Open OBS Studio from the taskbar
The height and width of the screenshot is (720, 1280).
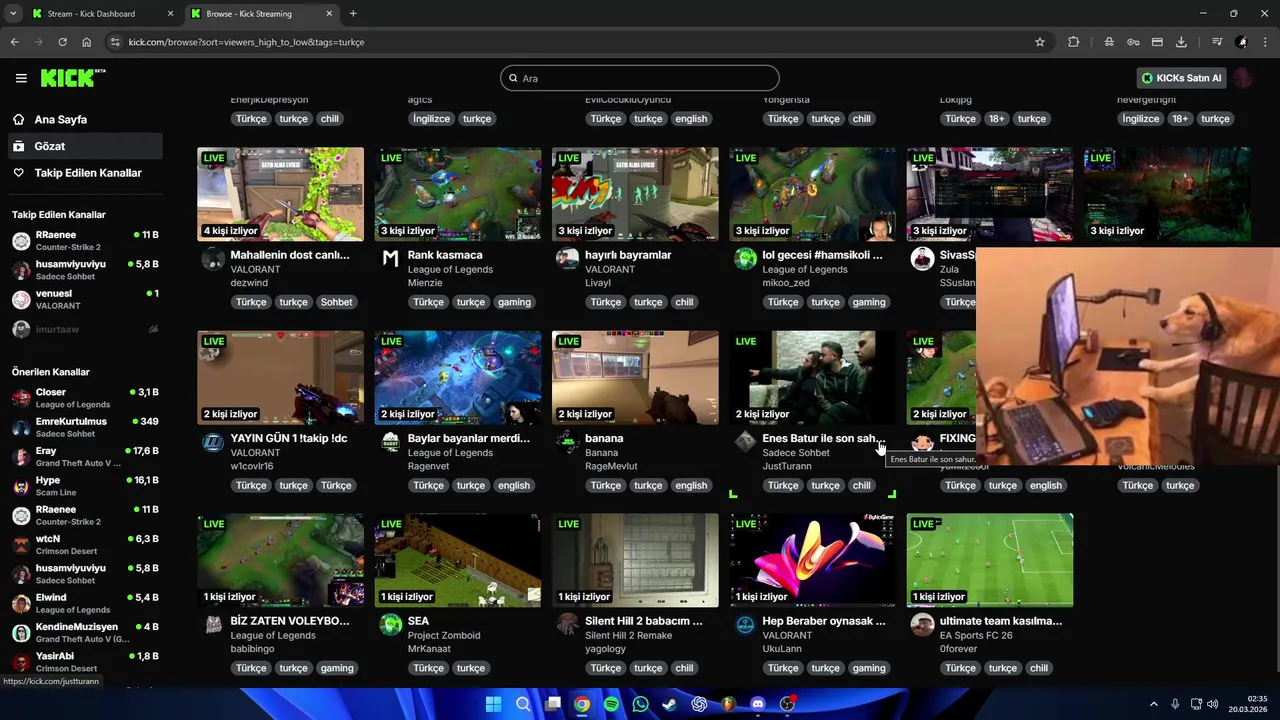pyautogui.click(x=787, y=704)
